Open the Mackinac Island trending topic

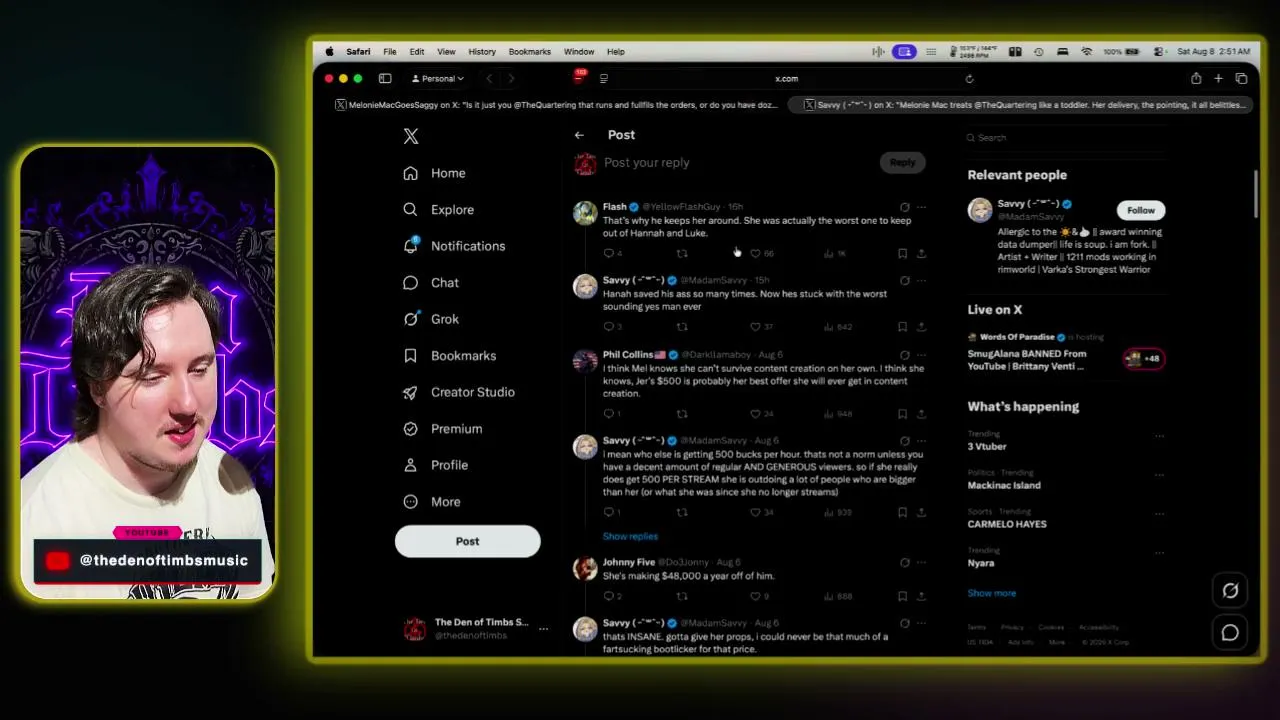1004,485
